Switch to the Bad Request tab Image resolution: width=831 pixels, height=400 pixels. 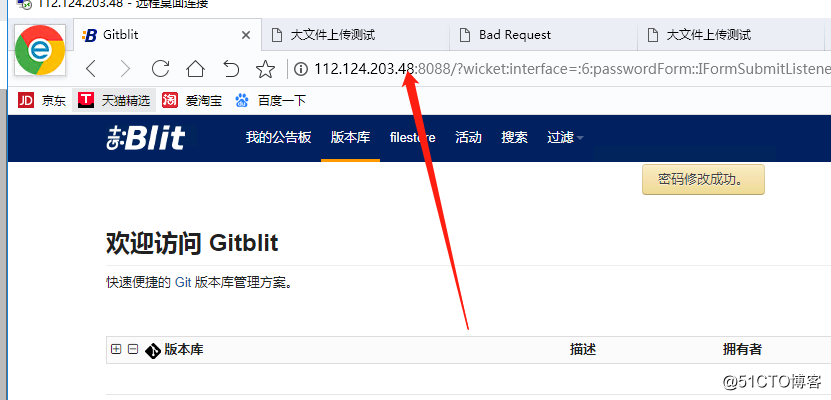(x=543, y=35)
